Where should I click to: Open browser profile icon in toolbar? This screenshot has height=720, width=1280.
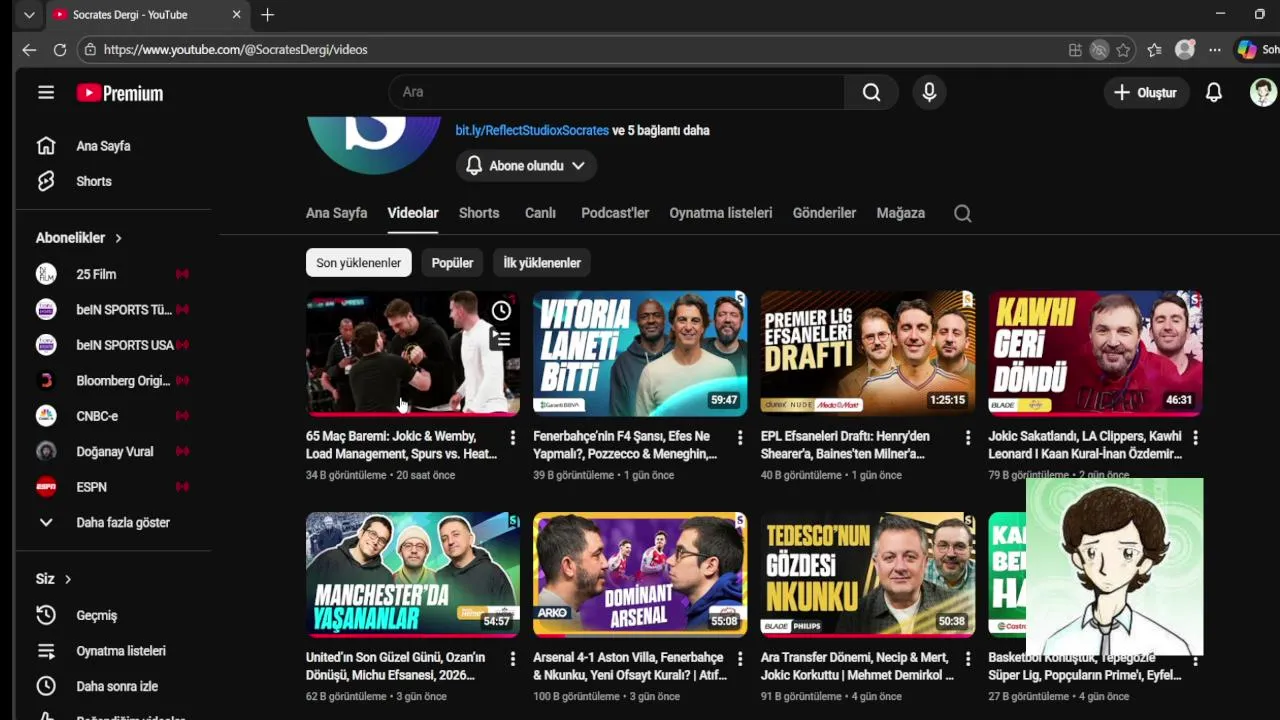tap(1185, 49)
